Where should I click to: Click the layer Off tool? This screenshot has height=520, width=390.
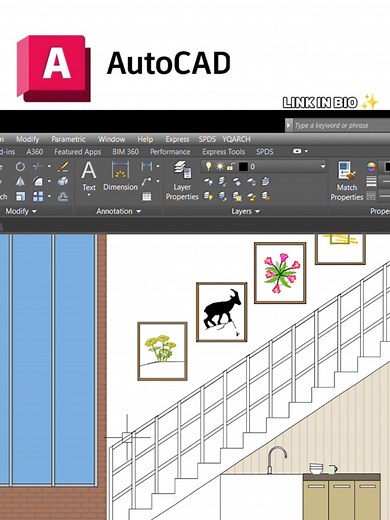point(208,181)
